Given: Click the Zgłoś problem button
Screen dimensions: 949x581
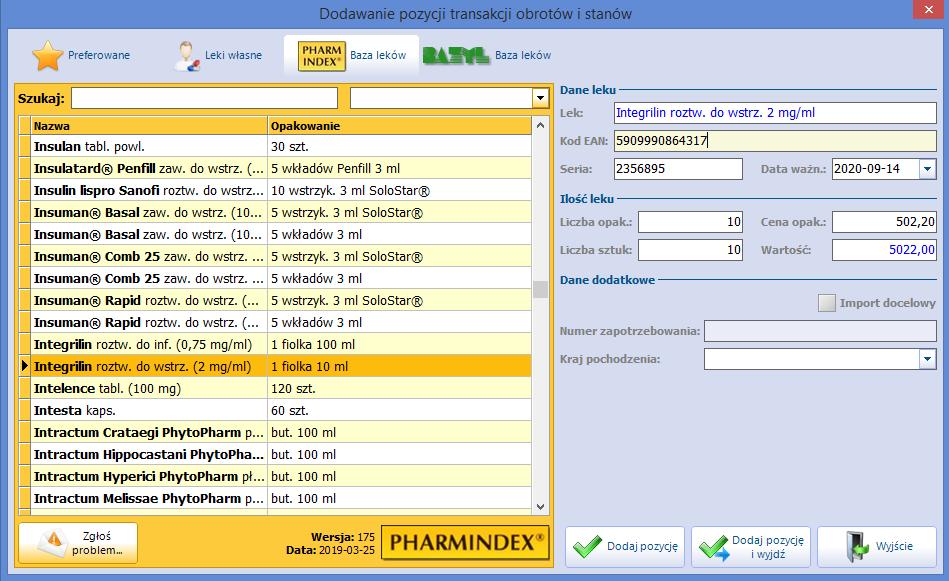Looking at the screenshot, I should (78, 543).
